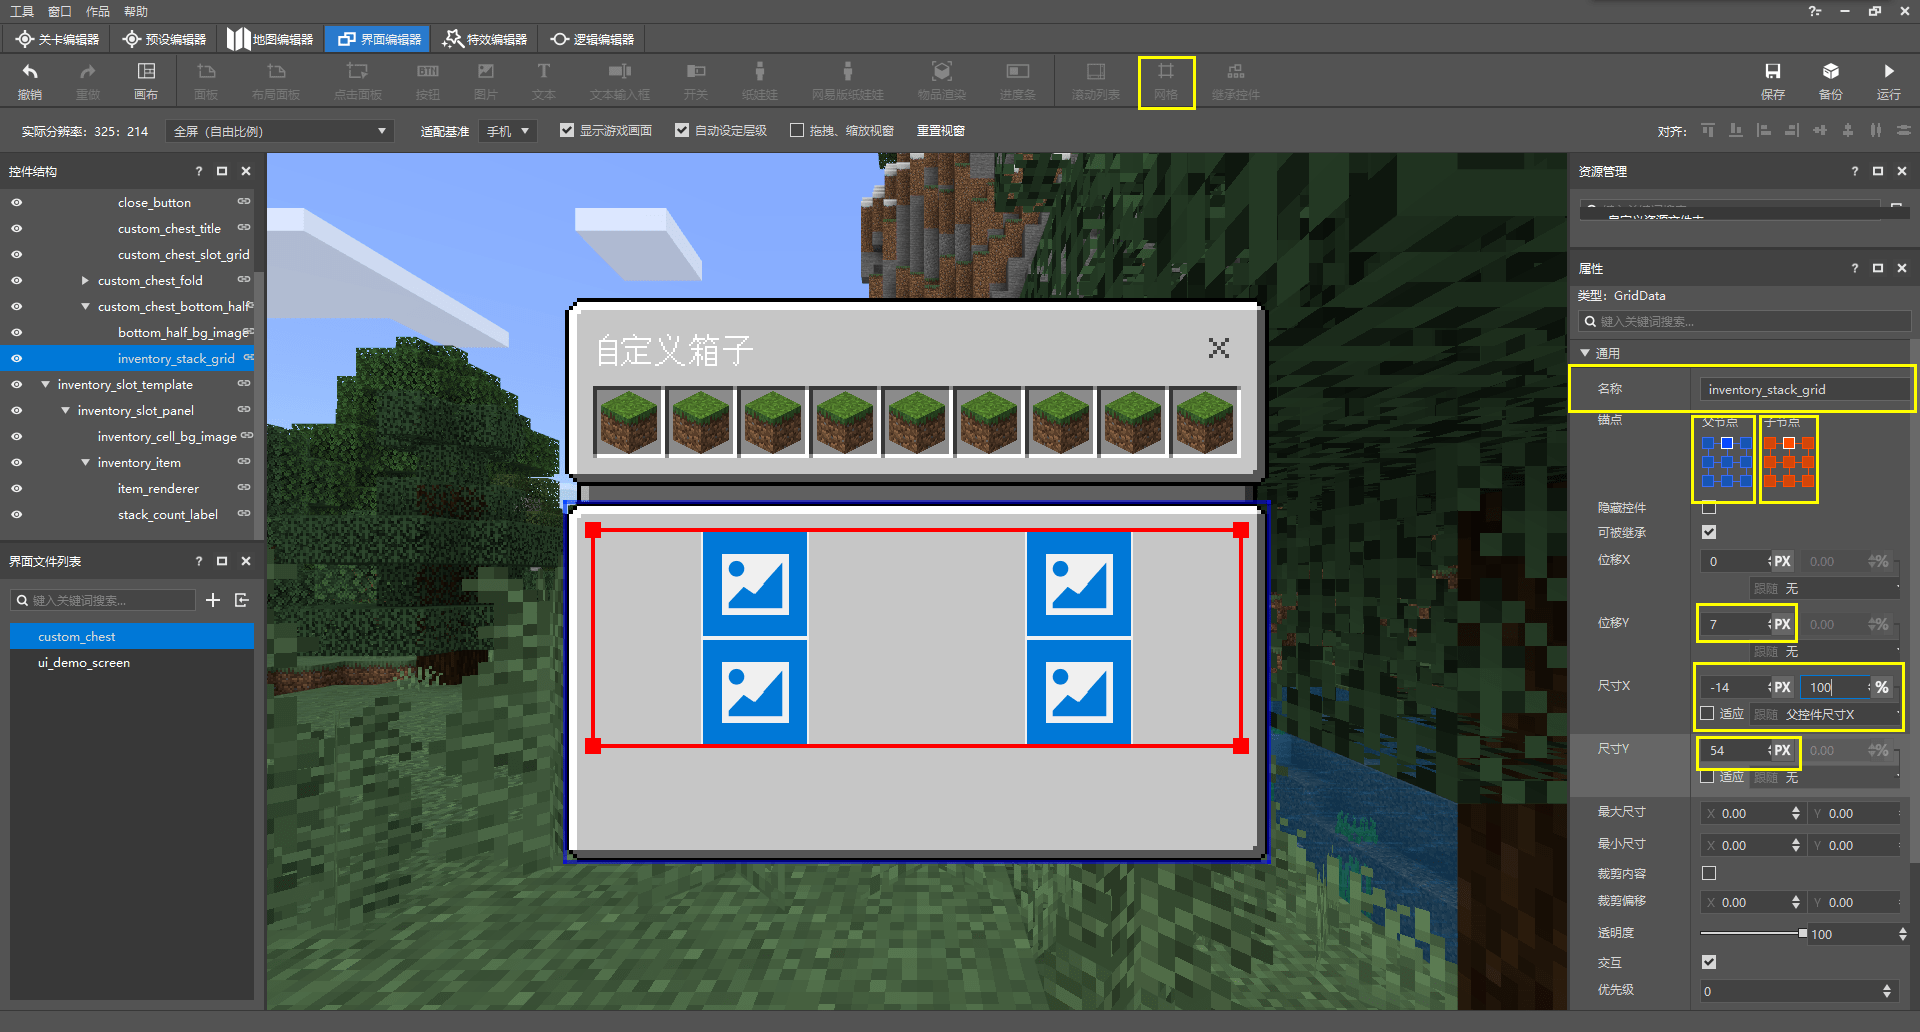Screen dimensions: 1920x1032
Task: Check 拖拽、缩放视窗 checkbox
Action: pyautogui.click(x=797, y=130)
